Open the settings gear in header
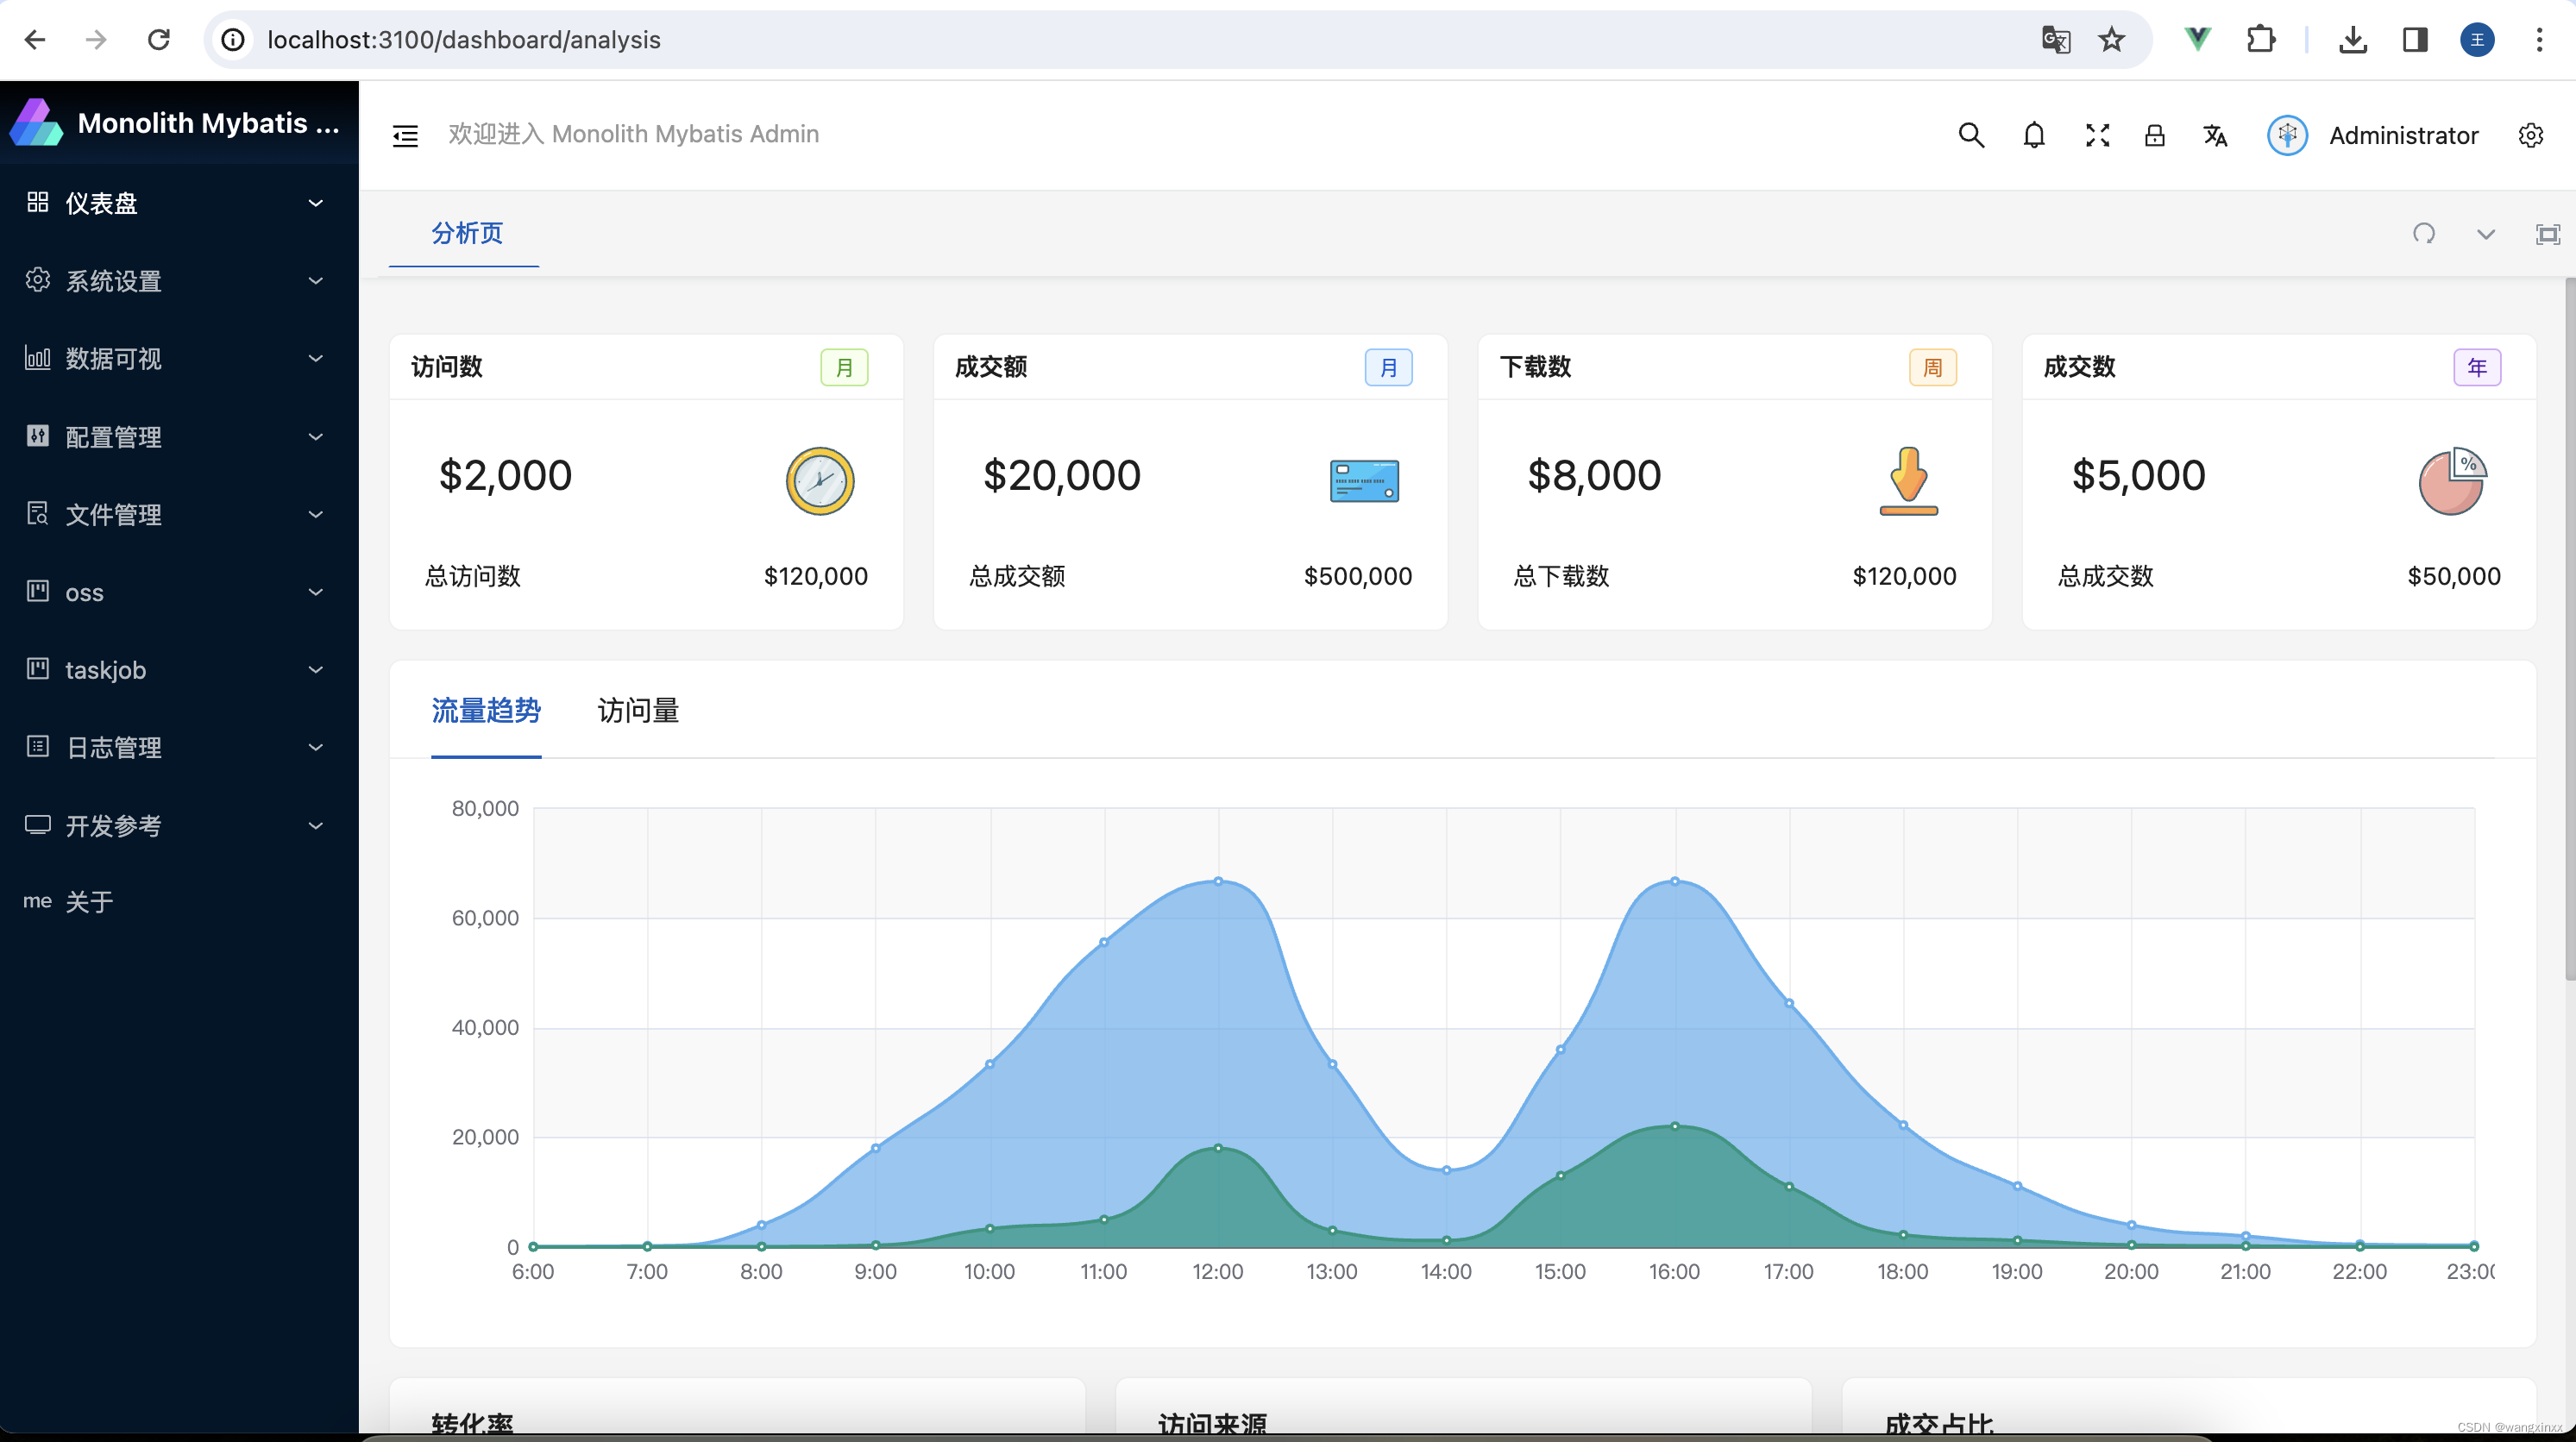This screenshot has width=2576, height=1442. click(2530, 135)
